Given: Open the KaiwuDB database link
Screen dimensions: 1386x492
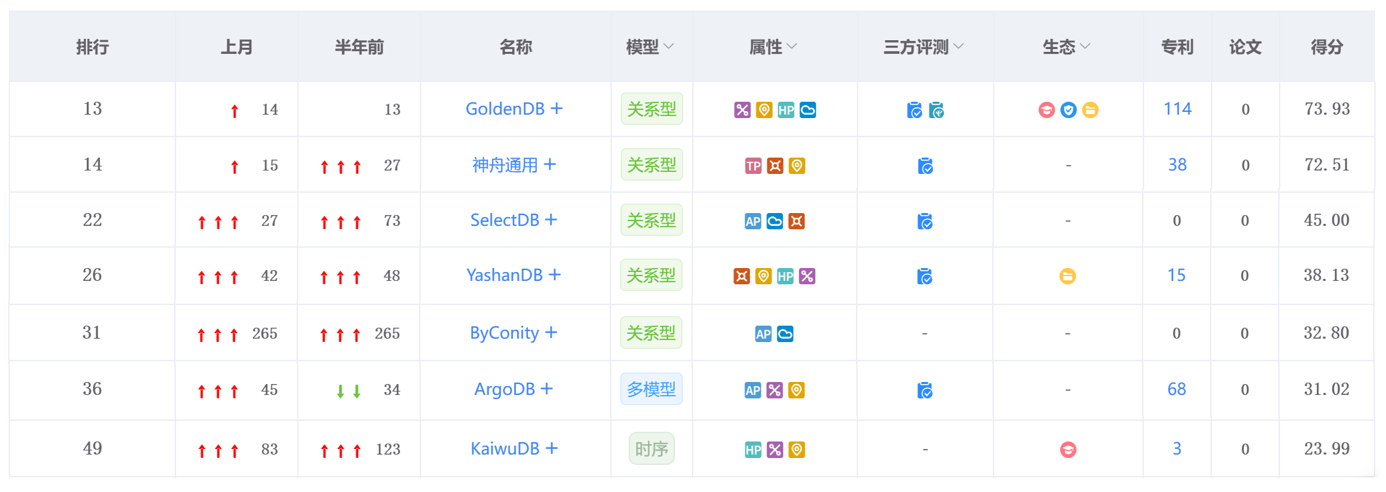Looking at the screenshot, I should (x=505, y=449).
